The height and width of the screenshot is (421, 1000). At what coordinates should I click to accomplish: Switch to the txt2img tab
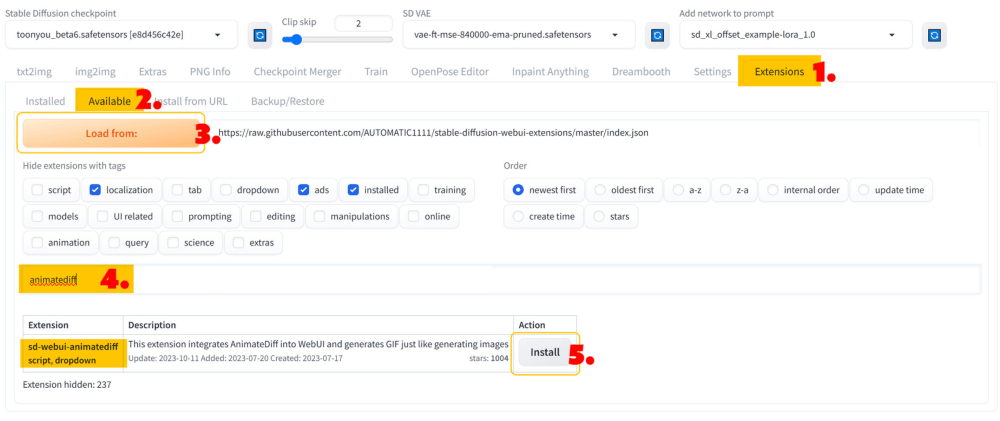[x=34, y=72]
